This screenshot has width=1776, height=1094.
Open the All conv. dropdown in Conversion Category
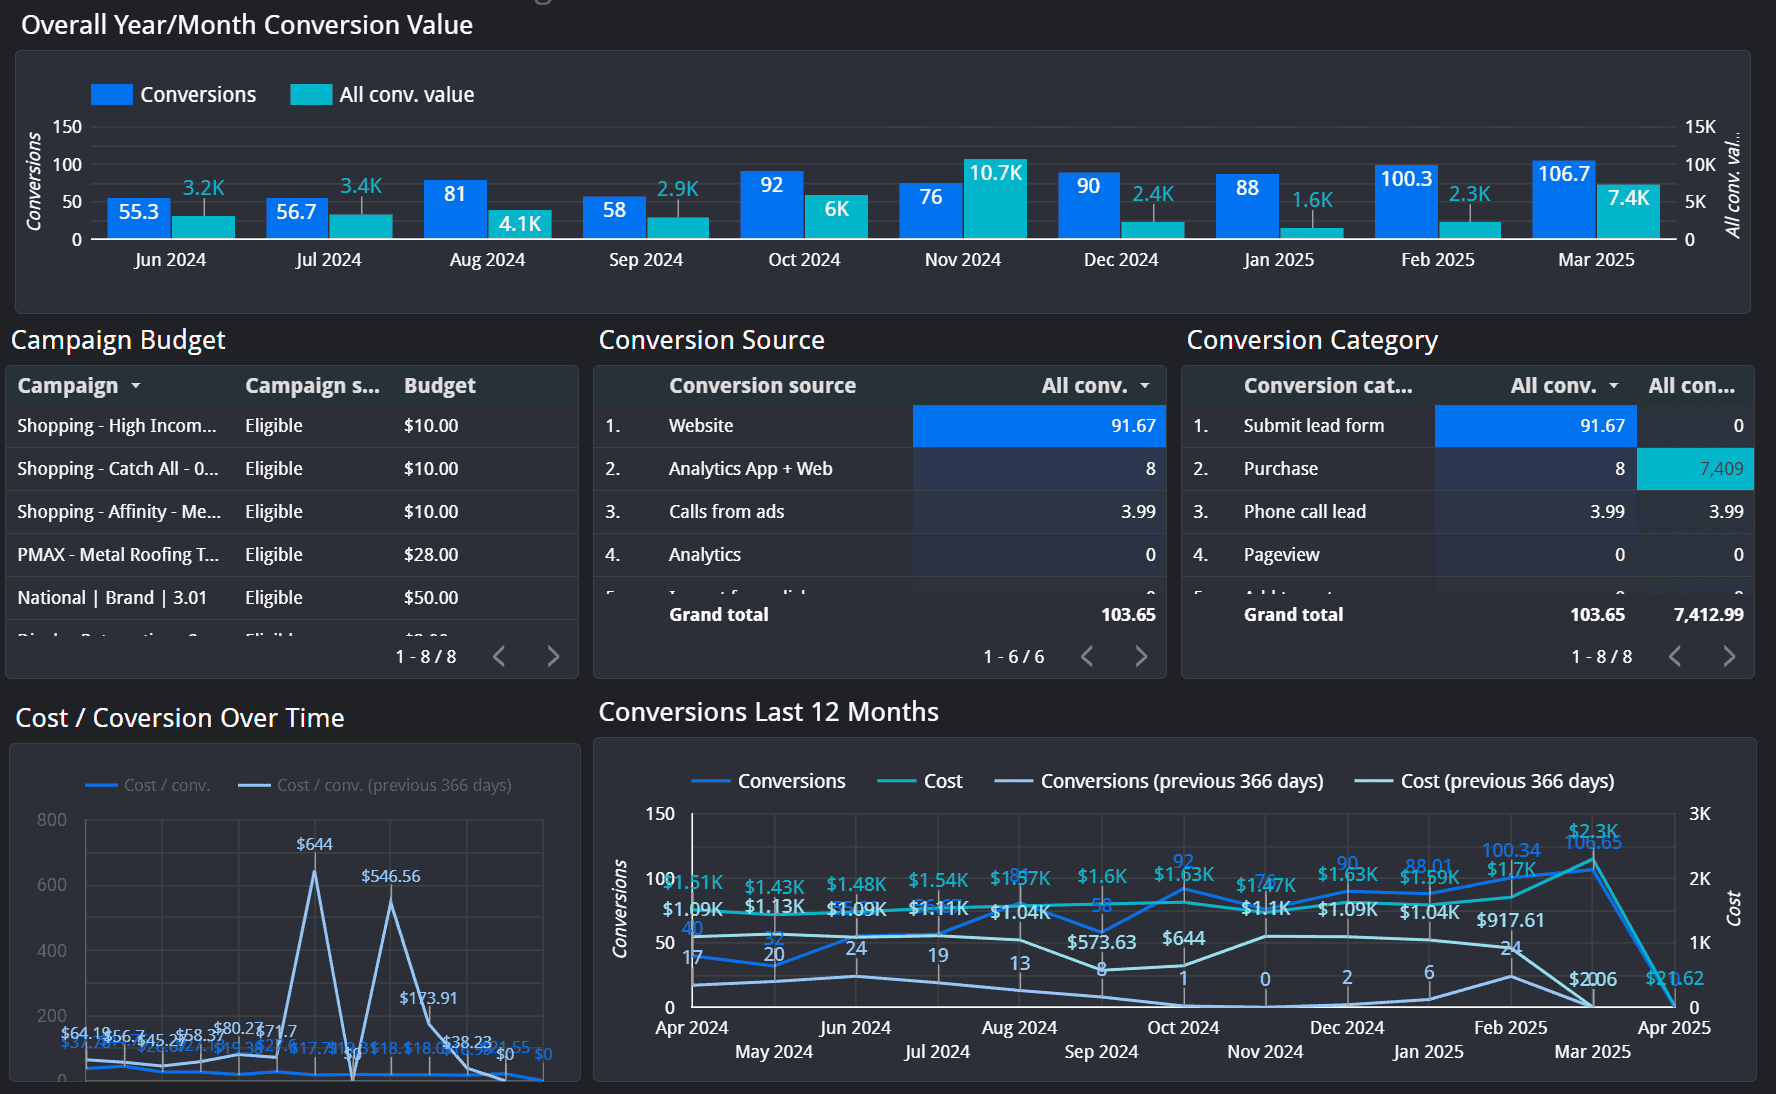(1614, 385)
